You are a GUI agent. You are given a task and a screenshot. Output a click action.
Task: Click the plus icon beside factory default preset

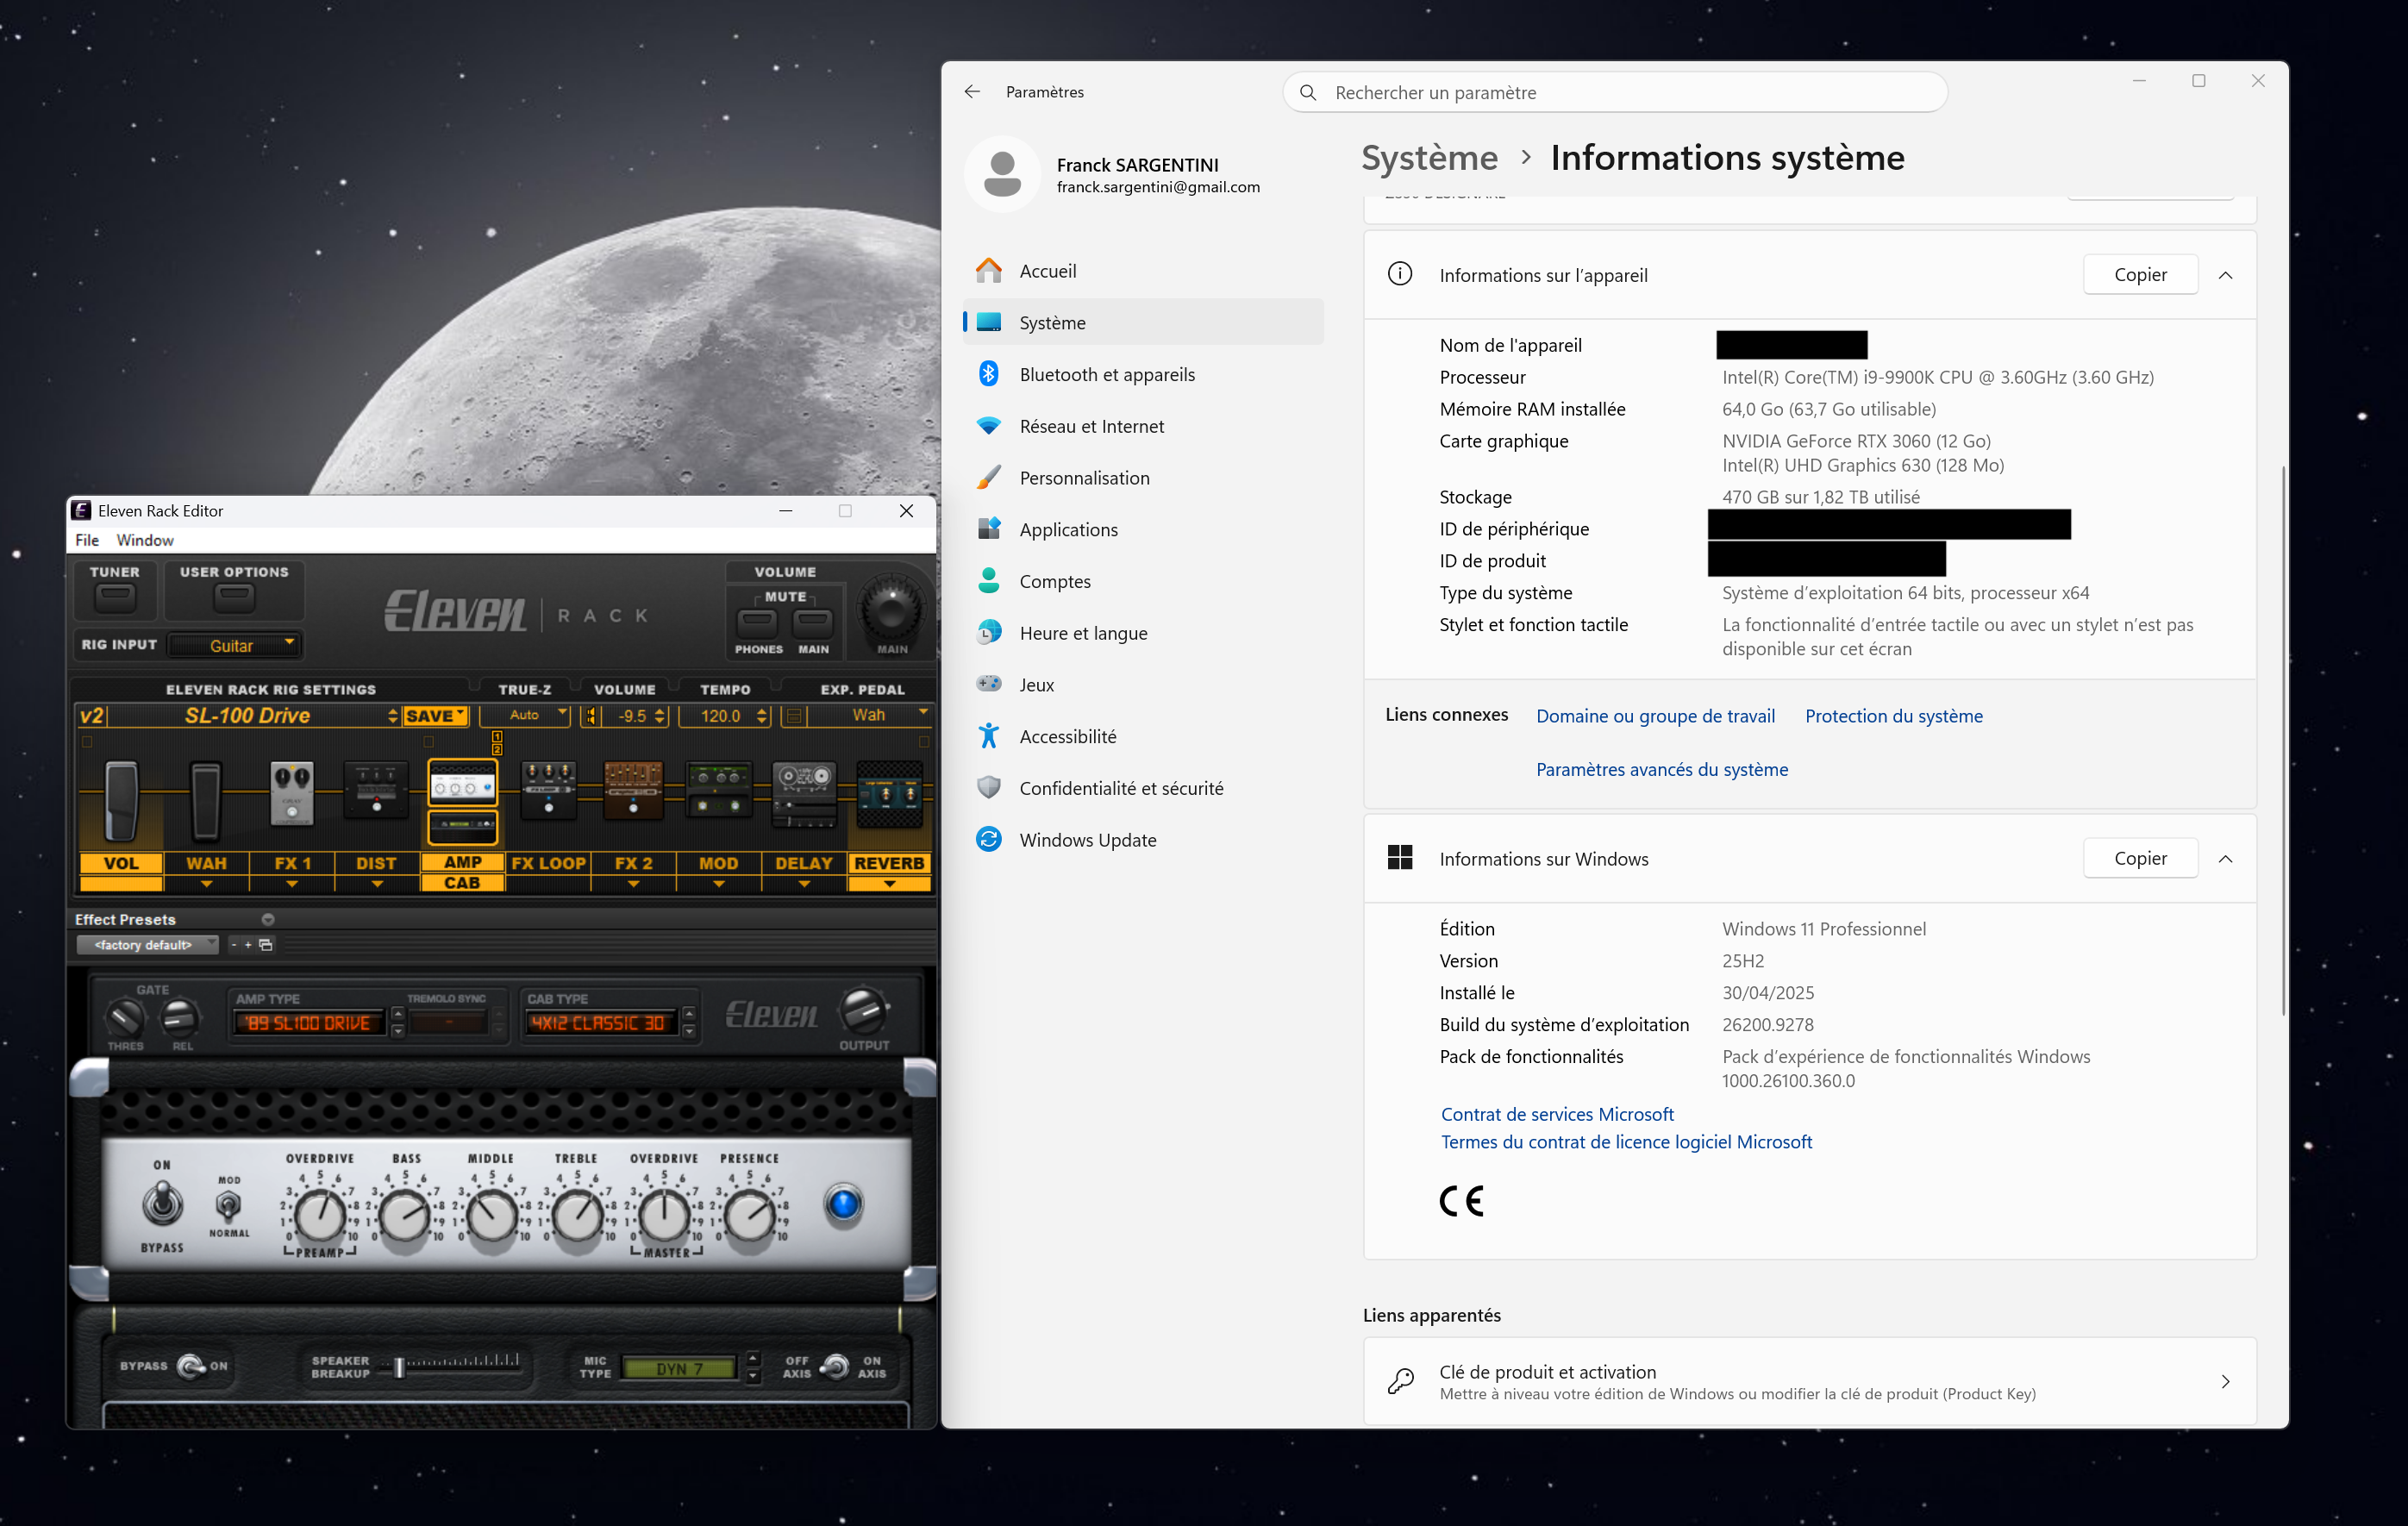[x=248, y=945]
